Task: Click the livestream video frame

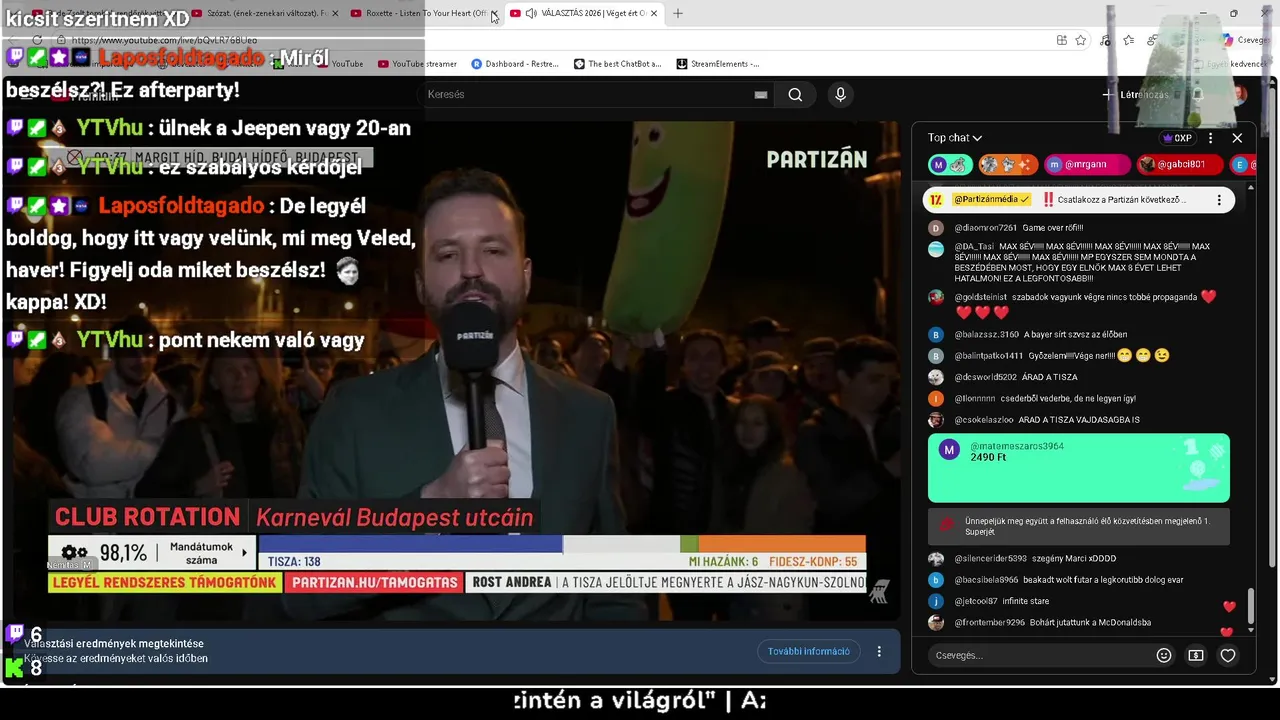Action: (x=455, y=370)
